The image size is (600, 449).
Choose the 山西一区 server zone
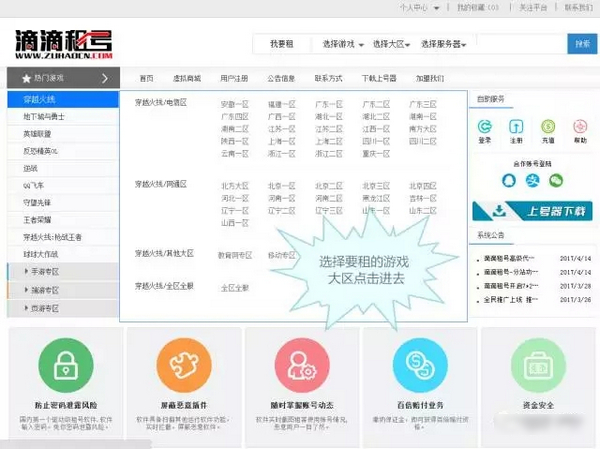tap(235, 223)
